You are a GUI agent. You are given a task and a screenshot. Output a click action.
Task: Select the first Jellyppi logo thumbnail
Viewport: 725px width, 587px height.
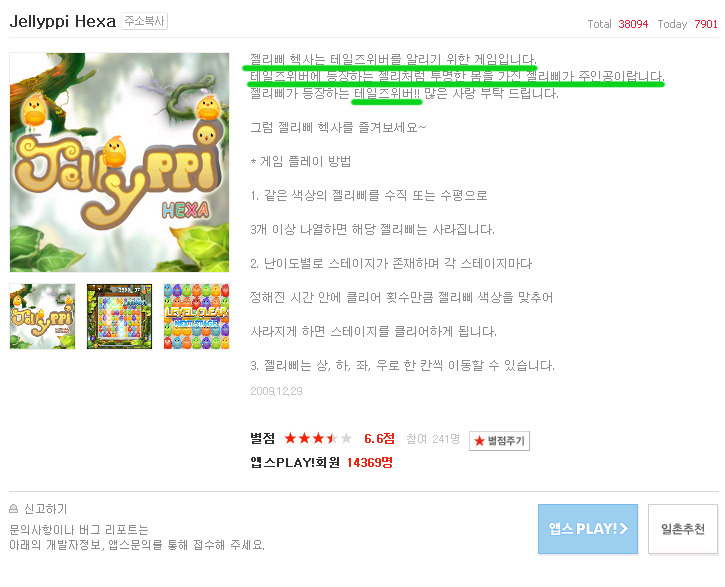pyautogui.click(x=43, y=317)
